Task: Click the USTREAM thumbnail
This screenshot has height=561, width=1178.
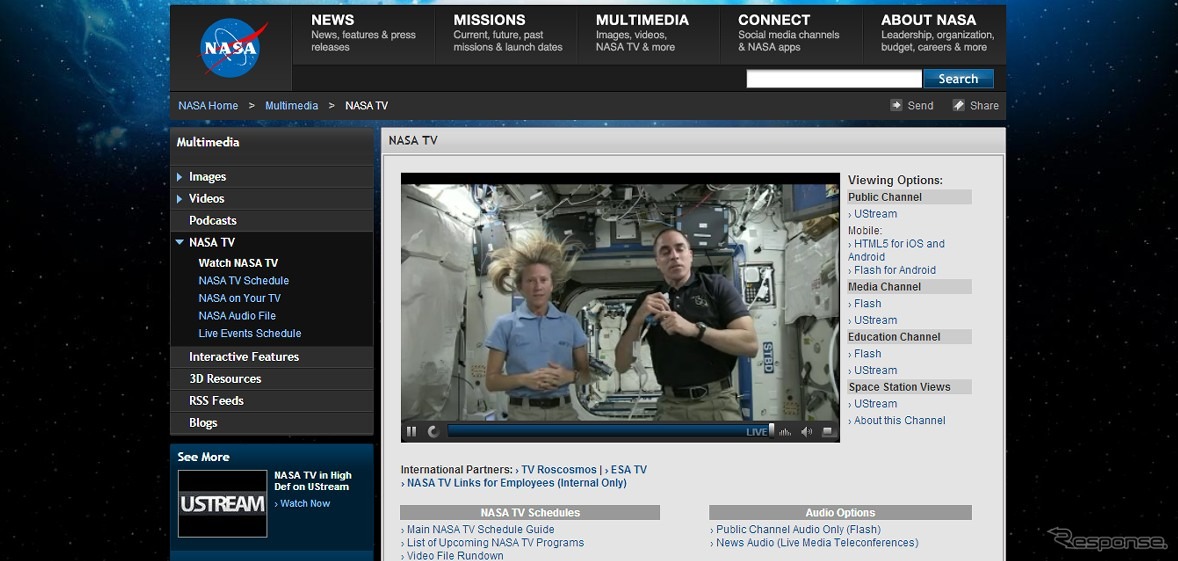Action: tap(222, 504)
